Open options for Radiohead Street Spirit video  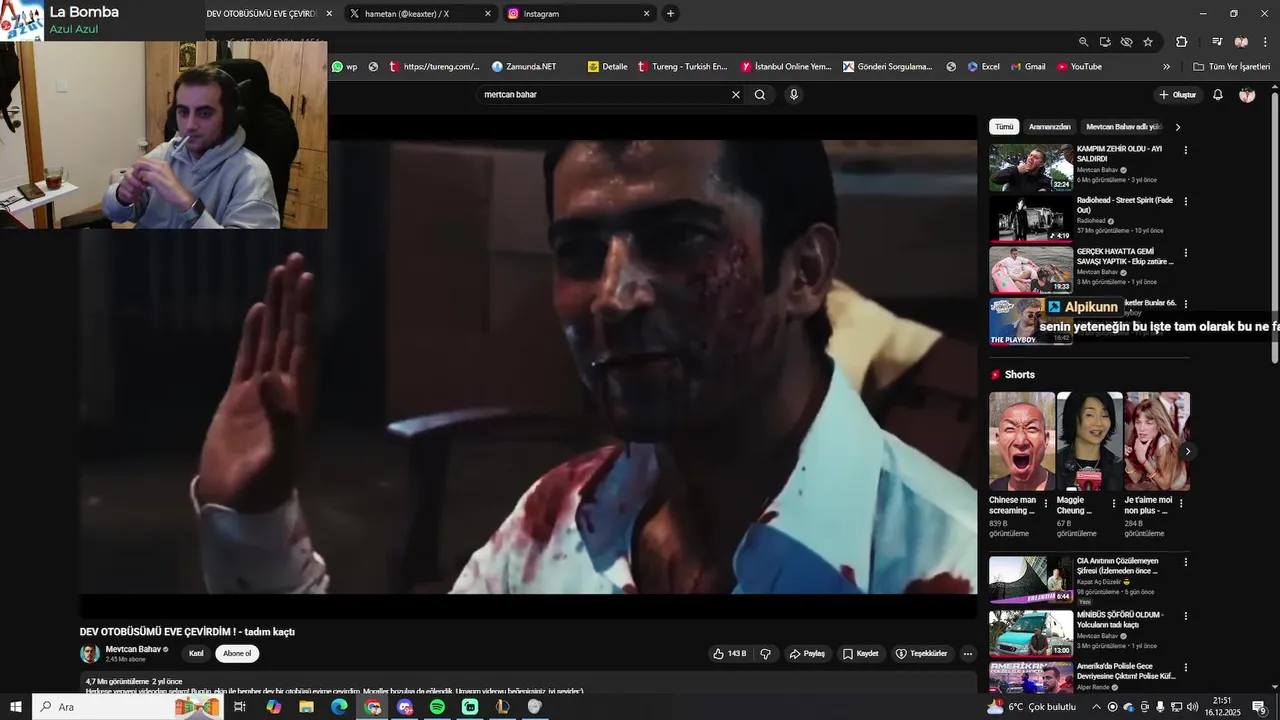tap(1186, 201)
